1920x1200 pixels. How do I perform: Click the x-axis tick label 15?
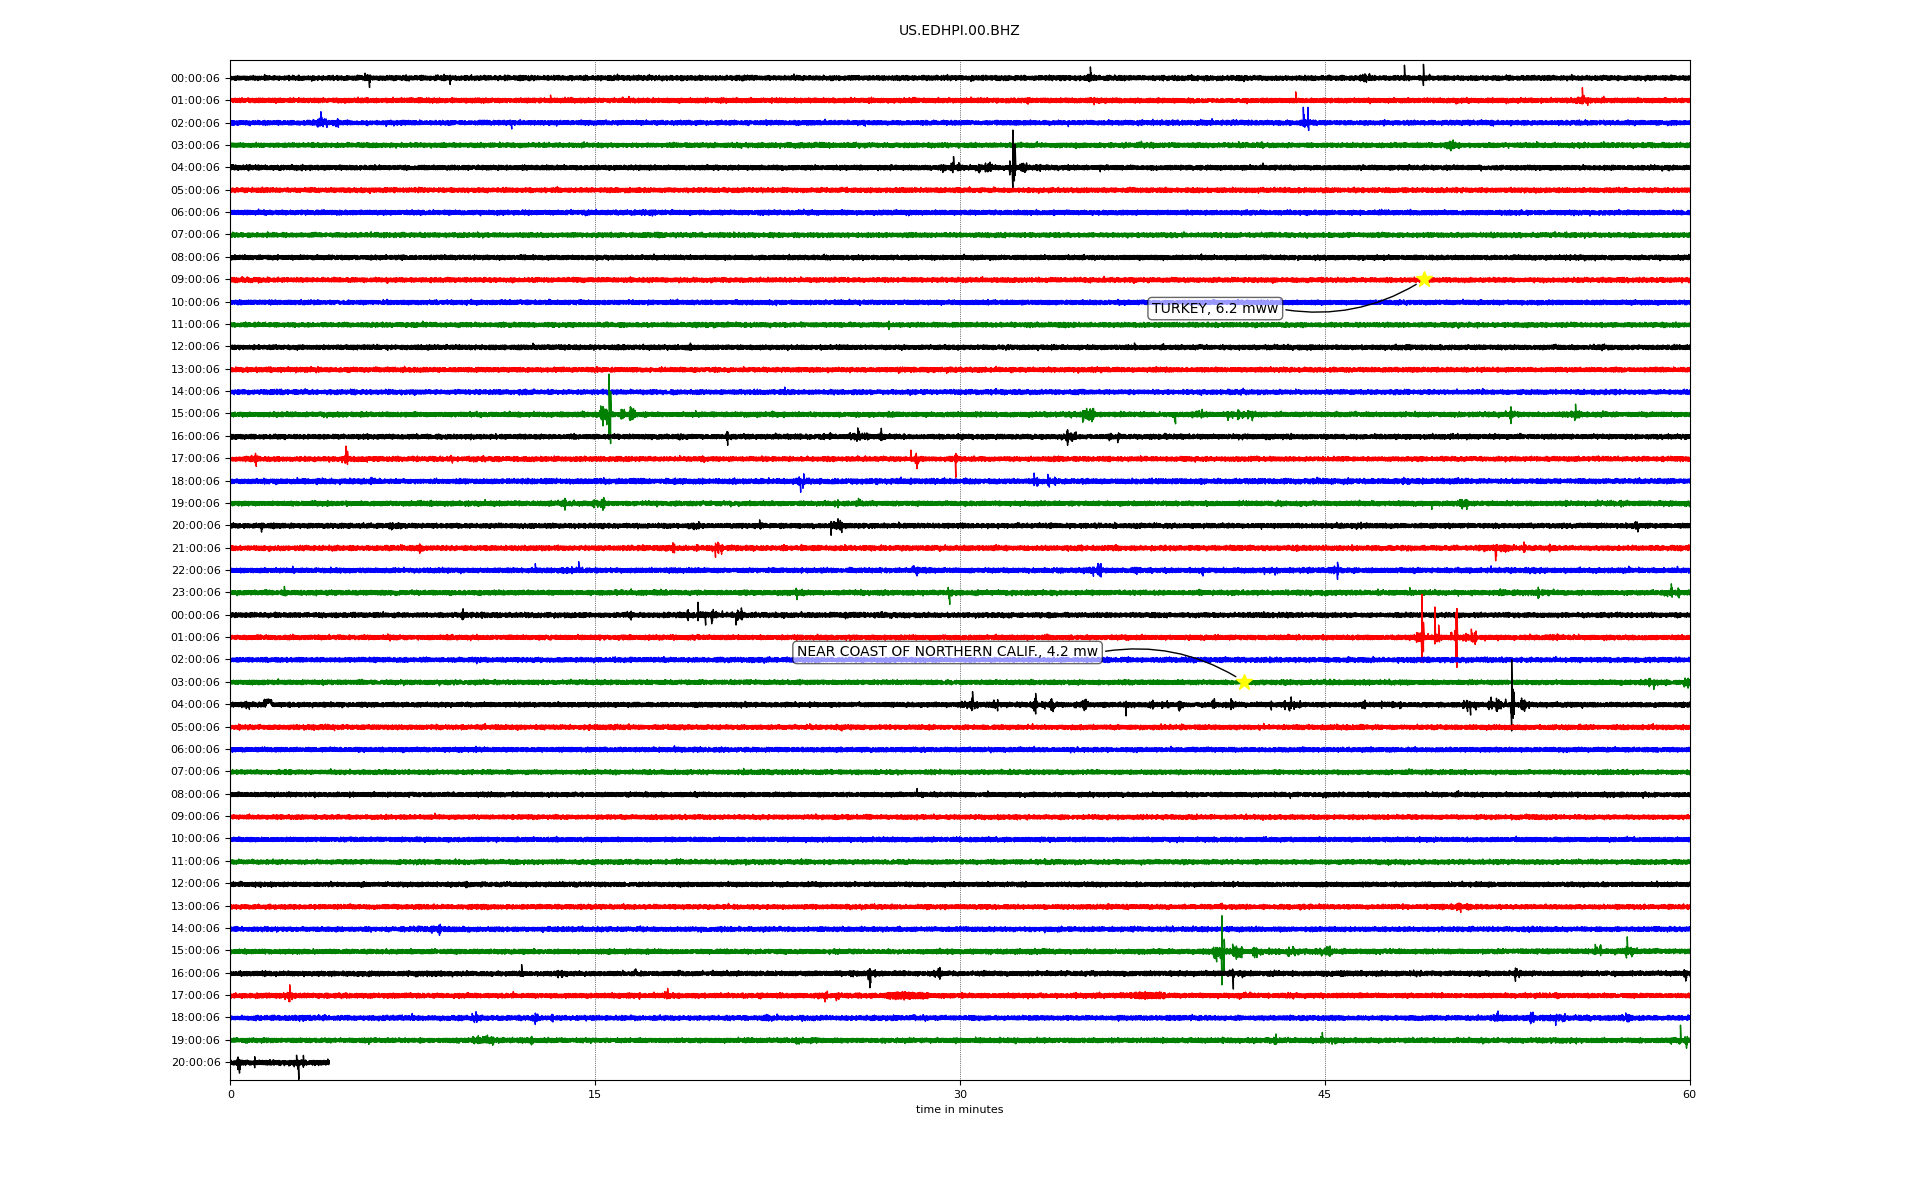[x=595, y=1094]
